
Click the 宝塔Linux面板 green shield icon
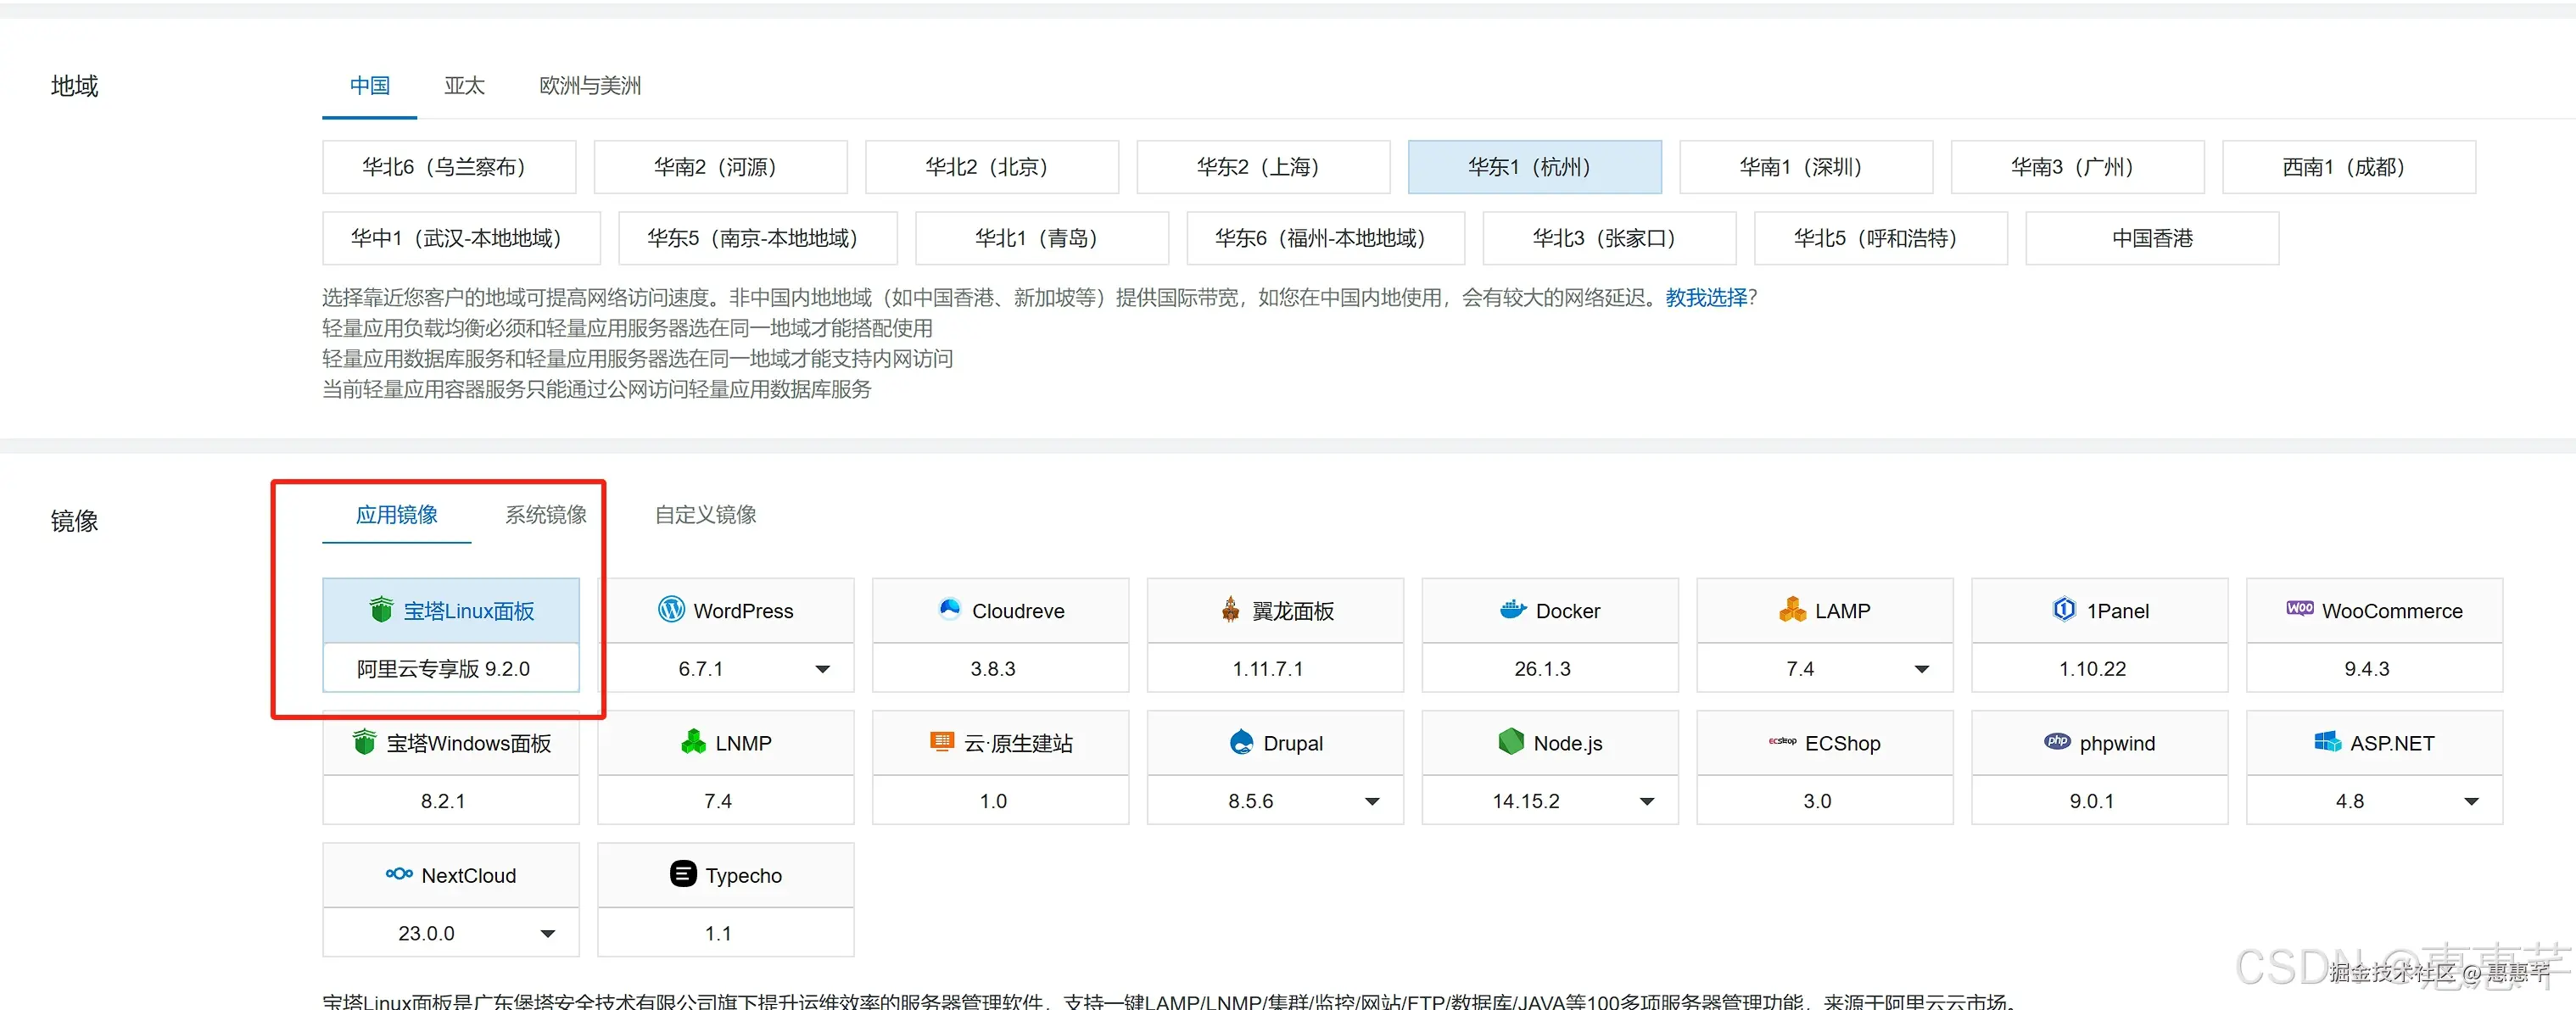tap(381, 609)
